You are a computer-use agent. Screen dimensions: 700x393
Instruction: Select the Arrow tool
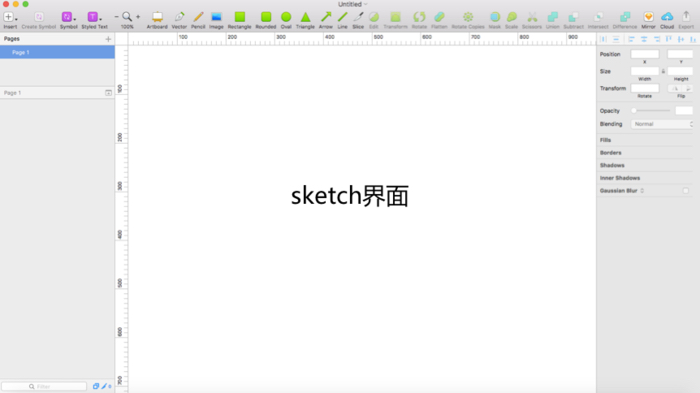click(326, 17)
